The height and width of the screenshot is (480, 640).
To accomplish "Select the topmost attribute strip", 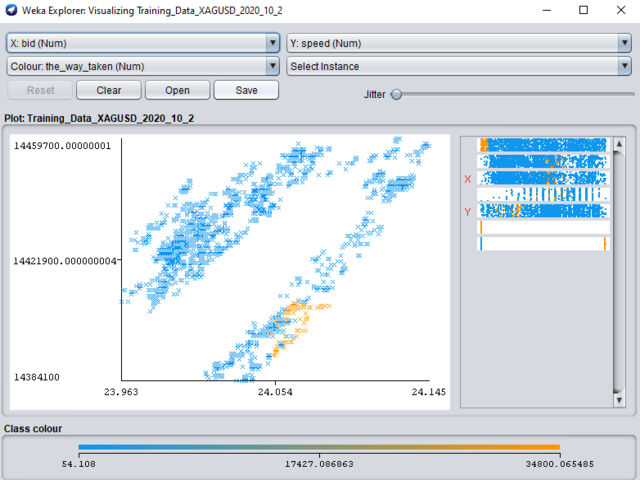I will point(544,145).
